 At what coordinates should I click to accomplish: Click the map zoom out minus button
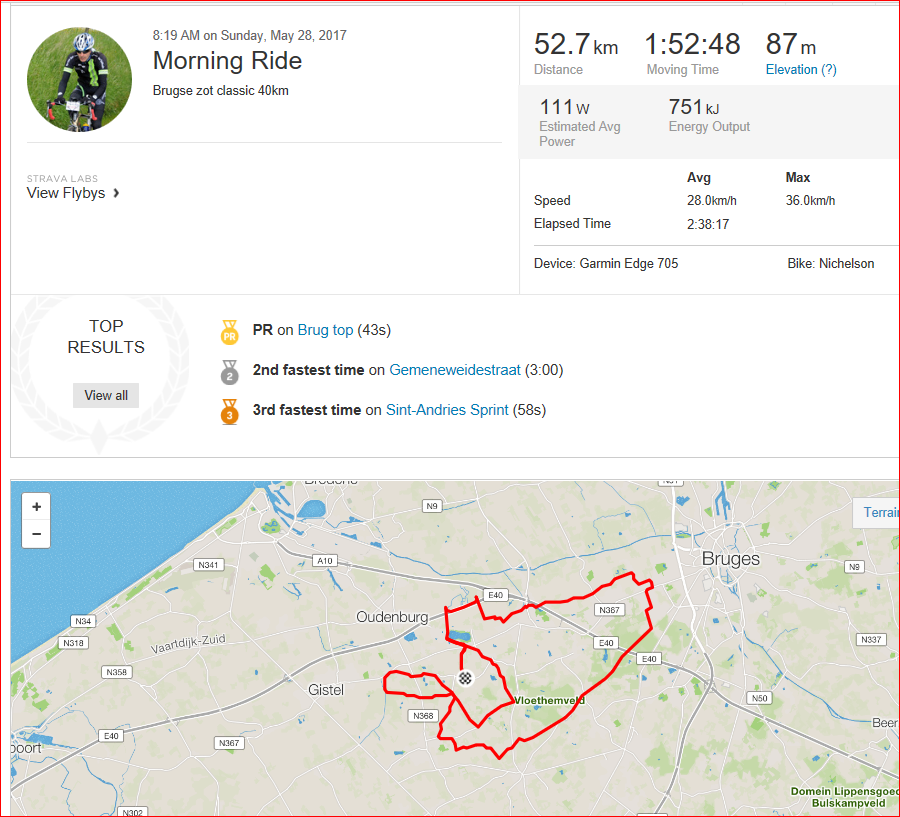tap(36, 534)
